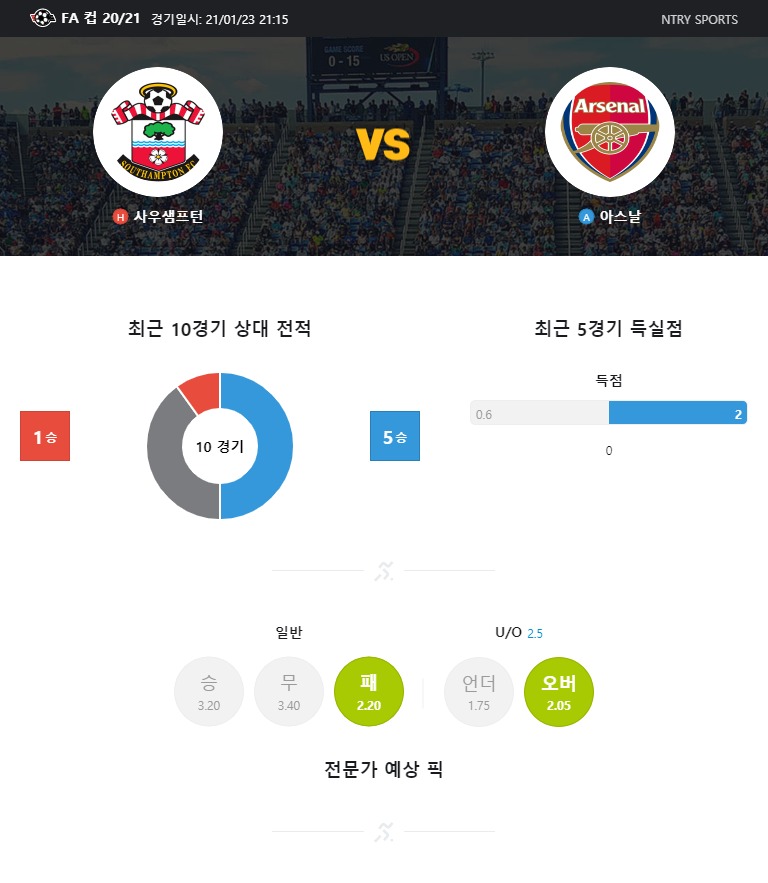Click the blue 득점 bar showing 2

pos(678,413)
